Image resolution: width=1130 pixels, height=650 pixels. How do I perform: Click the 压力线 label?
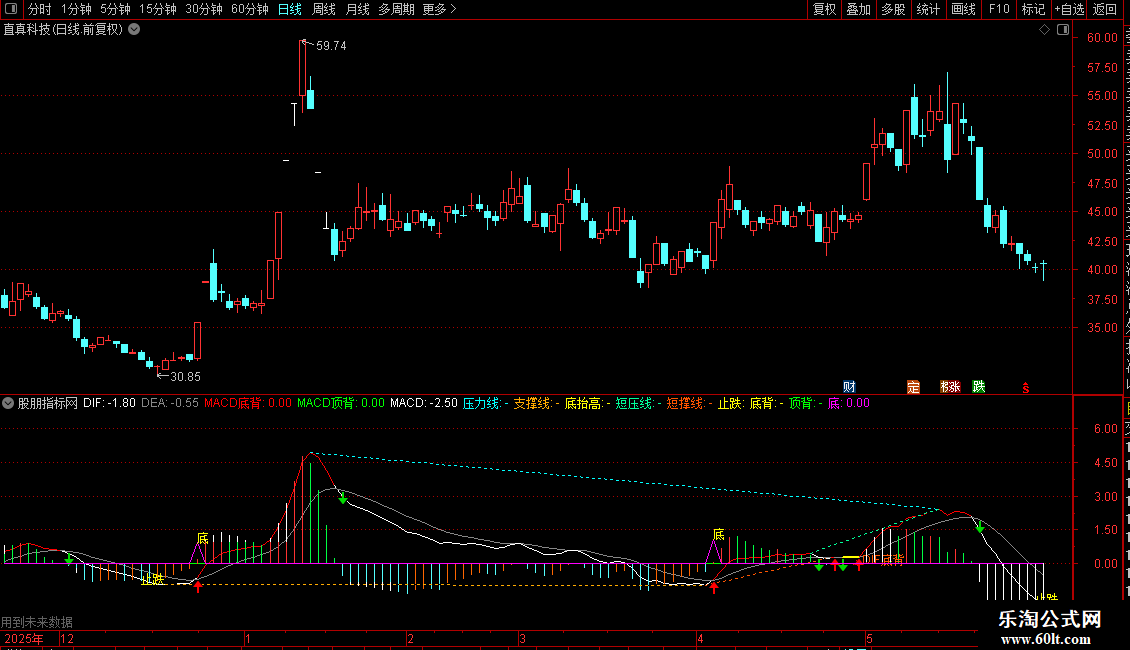(x=486, y=403)
